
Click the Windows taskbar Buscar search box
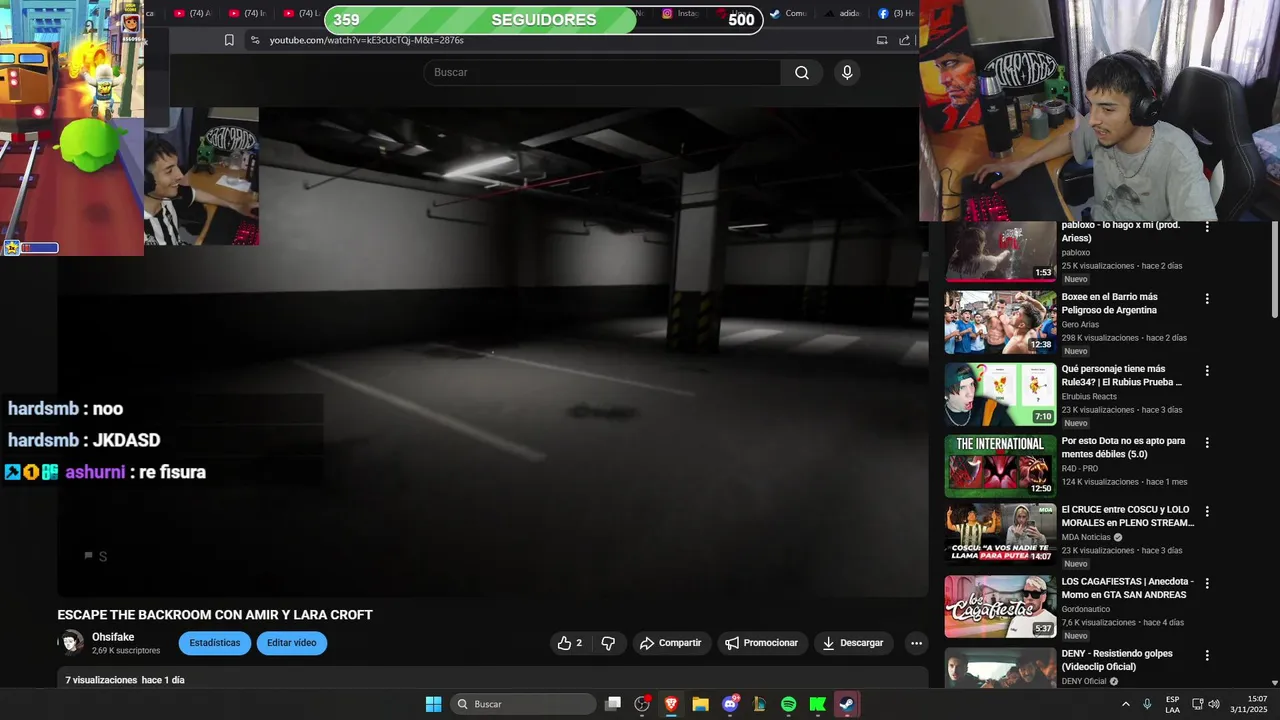[523, 704]
